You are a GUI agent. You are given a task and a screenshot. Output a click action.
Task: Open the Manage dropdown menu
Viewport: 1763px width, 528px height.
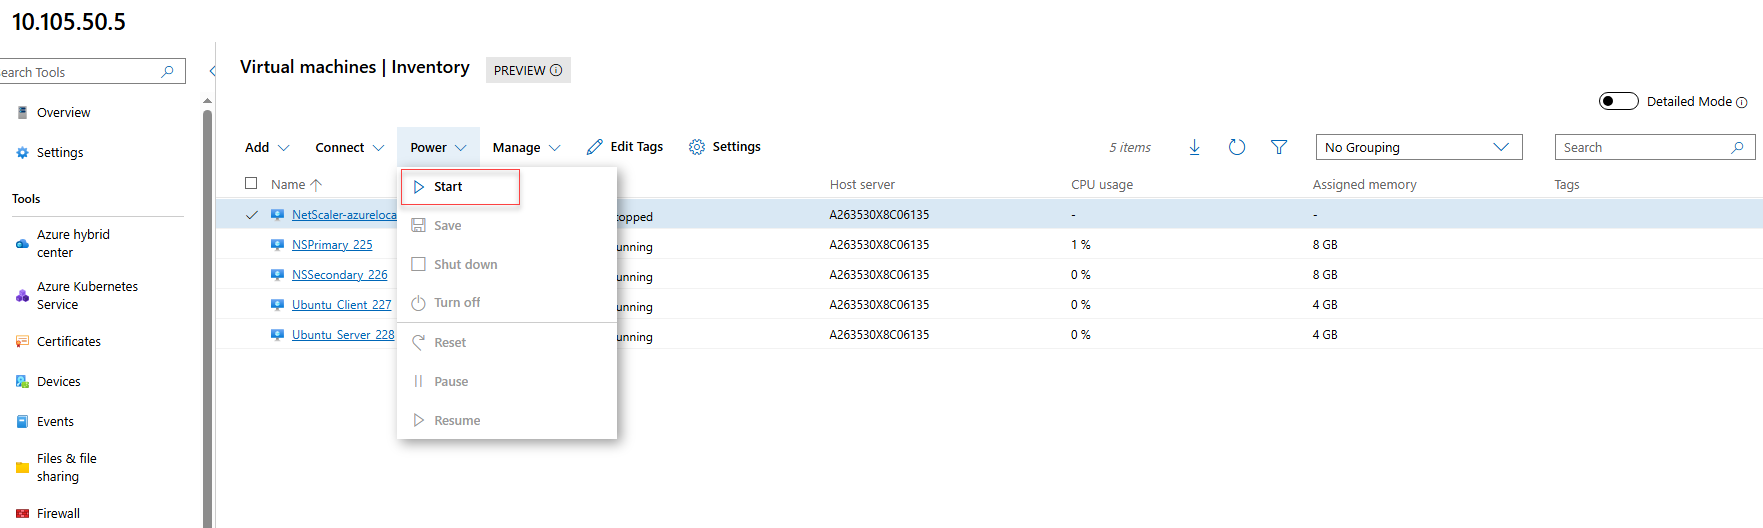(526, 147)
